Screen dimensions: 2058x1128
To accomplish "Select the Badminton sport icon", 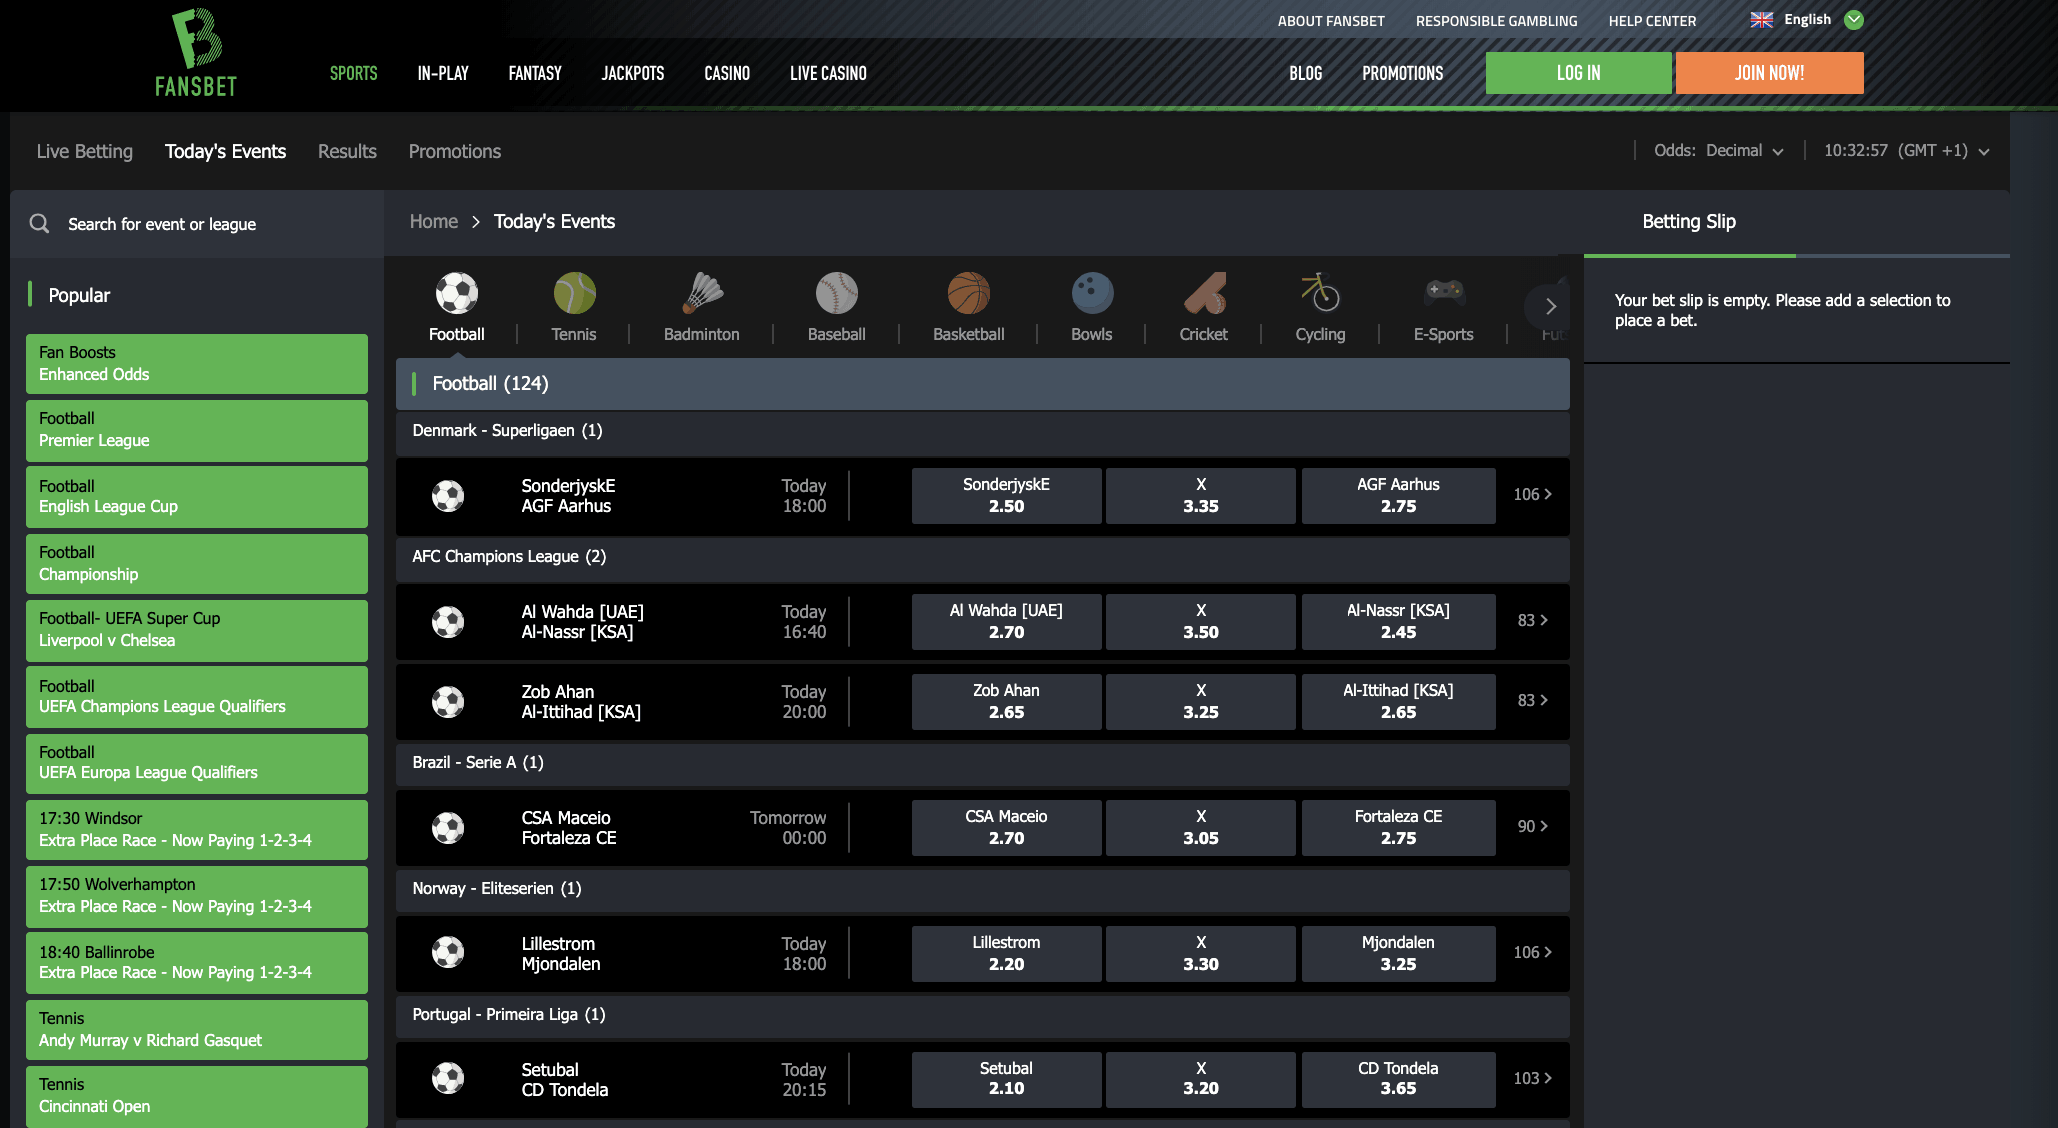I will click(702, 293).
